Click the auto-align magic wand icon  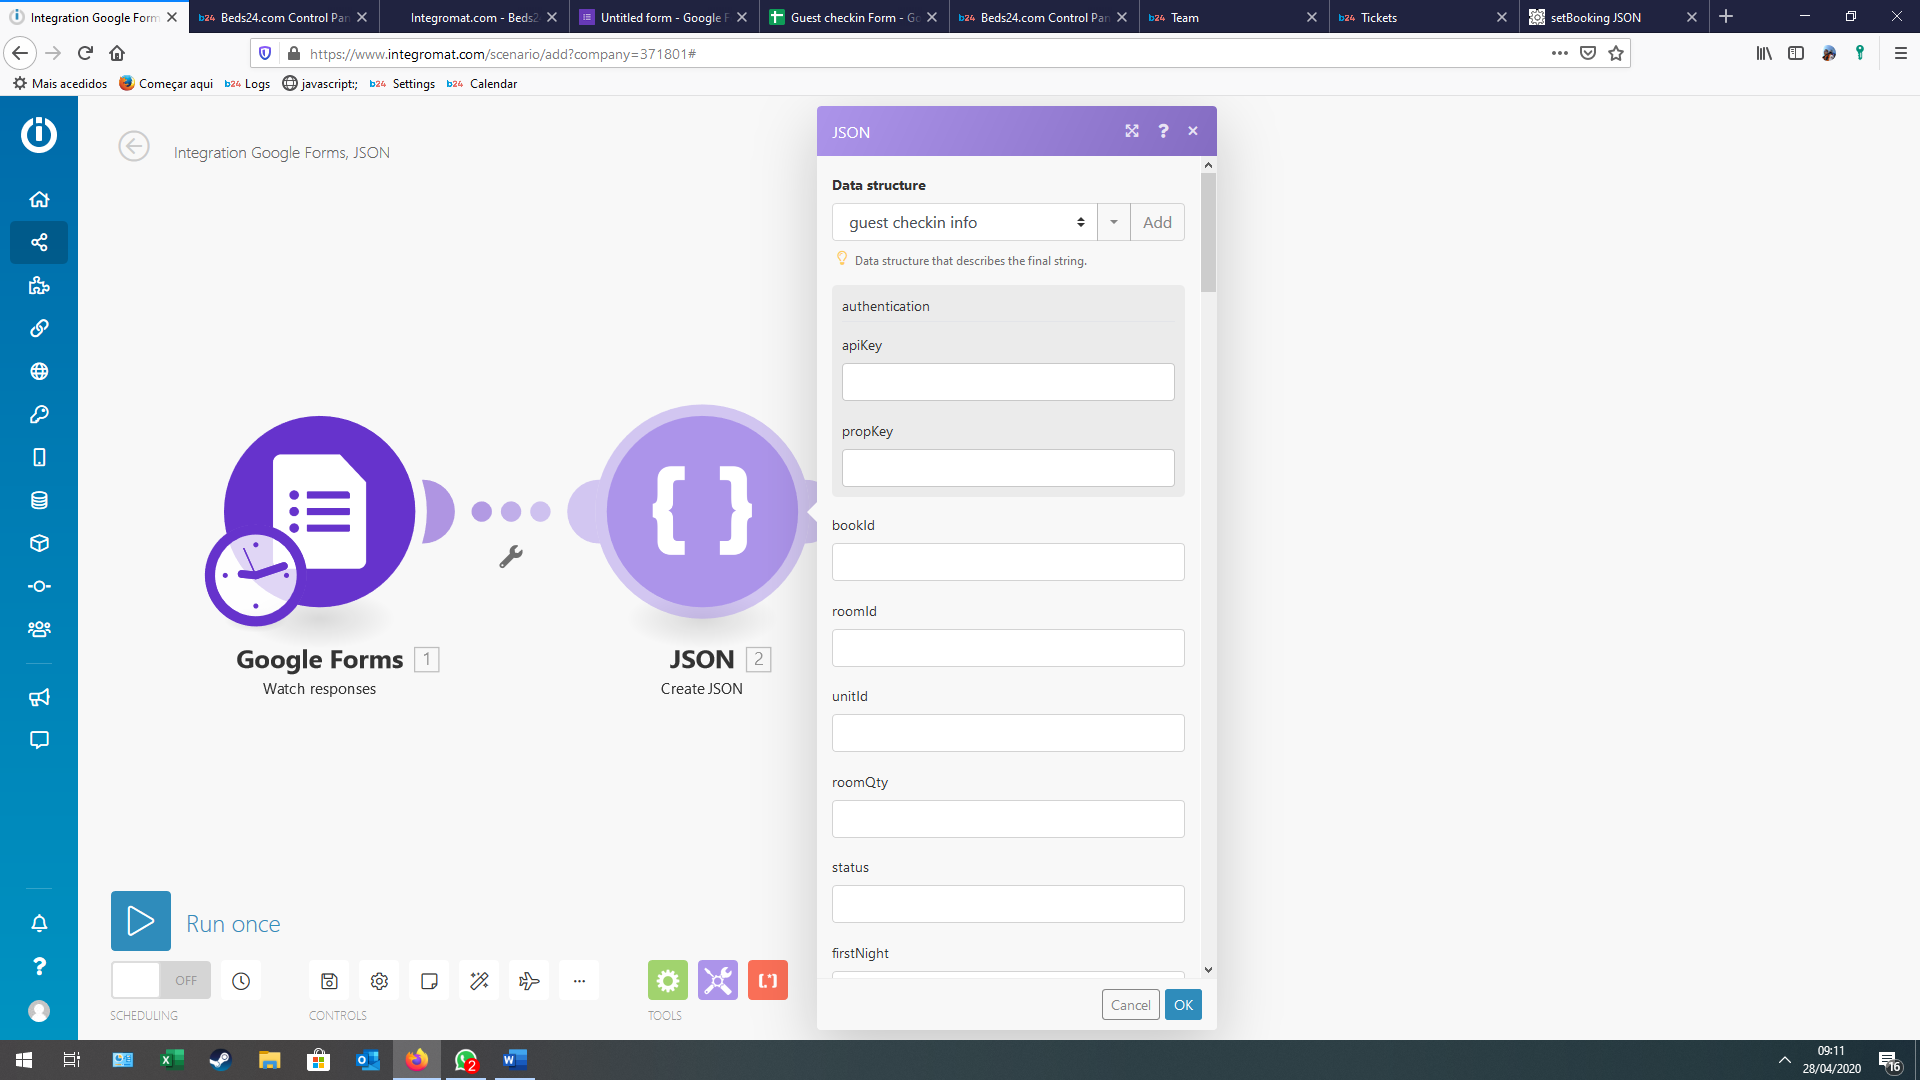(x=479, y=981)
